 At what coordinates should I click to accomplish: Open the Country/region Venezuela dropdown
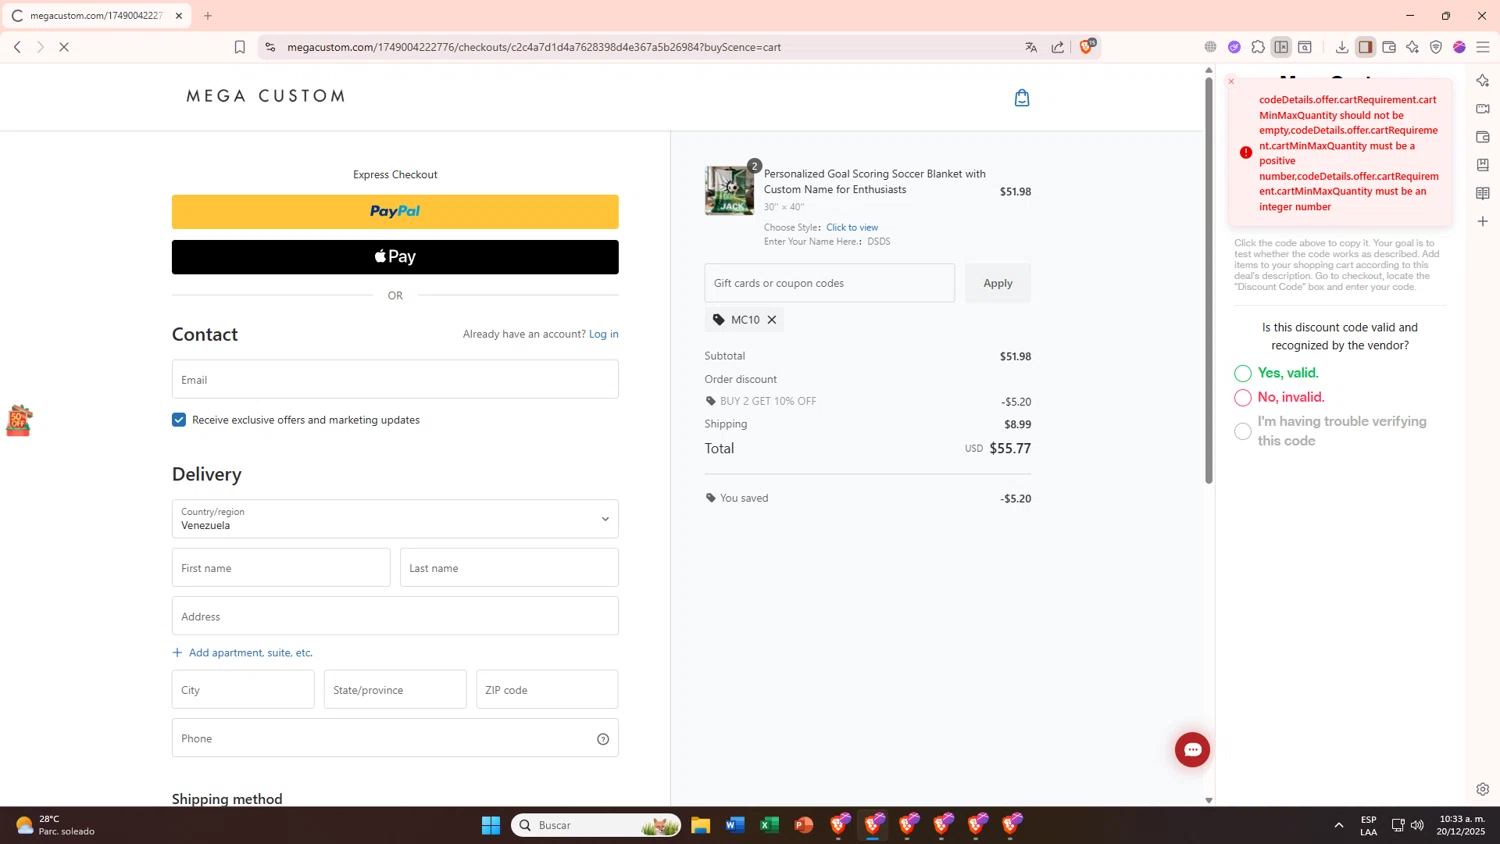tap(395, 519)
